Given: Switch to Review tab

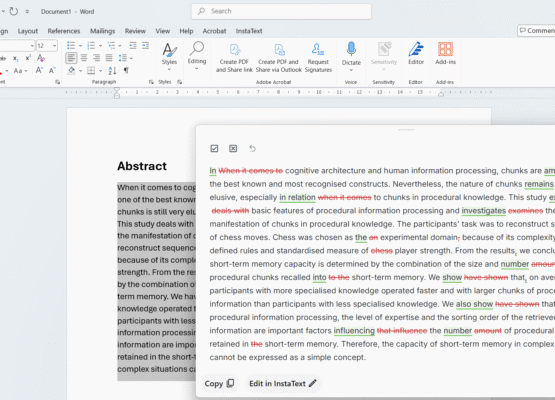Looking at the screenshot, I should tap(135, 31).
